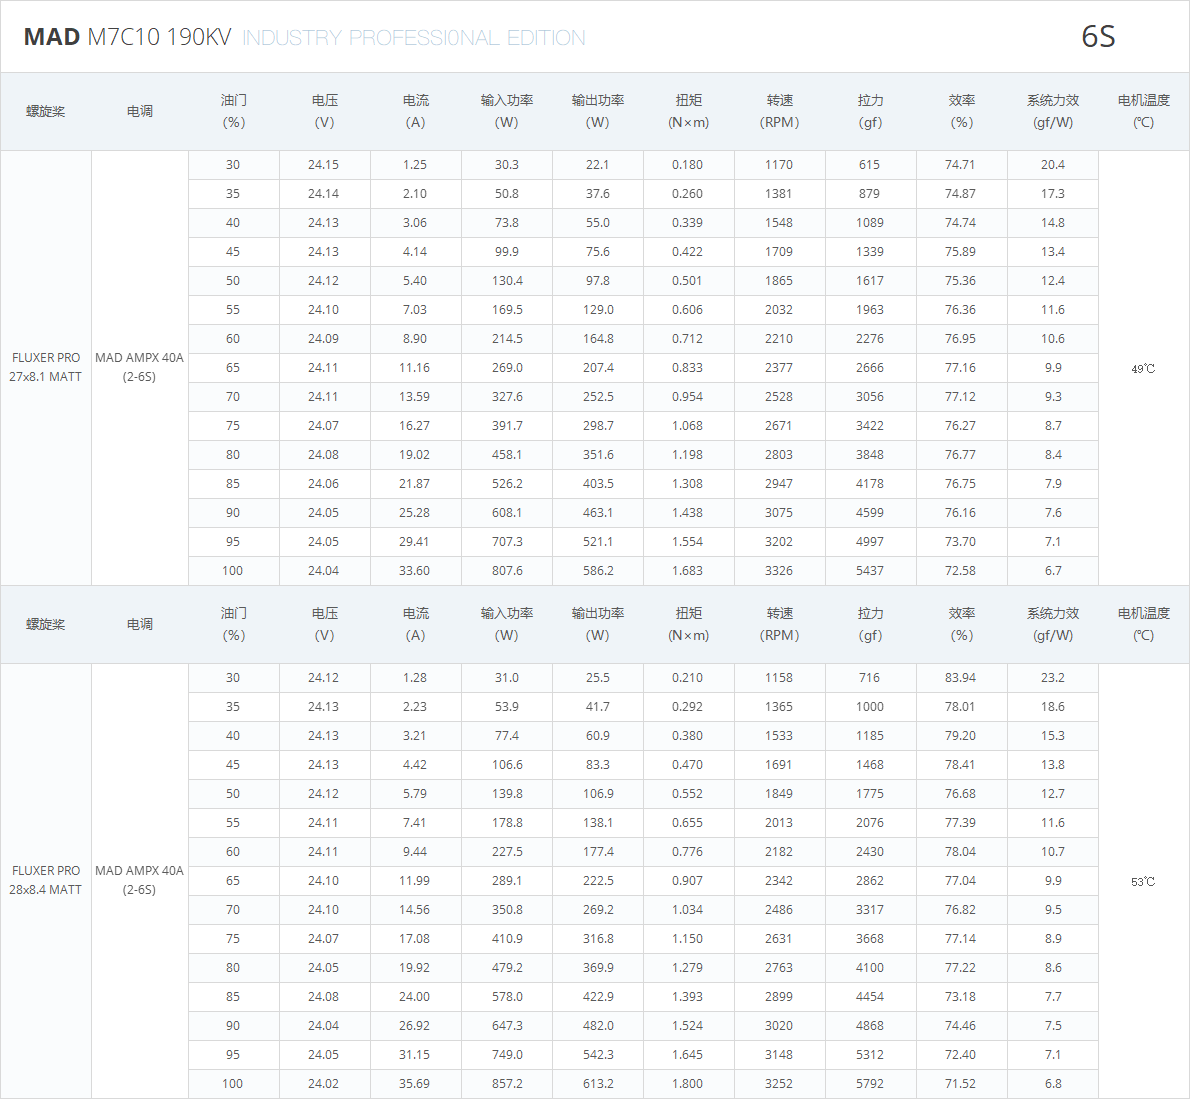Screen dimensions: 1190x1099
Task: Click the 6S battery label
Action: point(1098,36)
